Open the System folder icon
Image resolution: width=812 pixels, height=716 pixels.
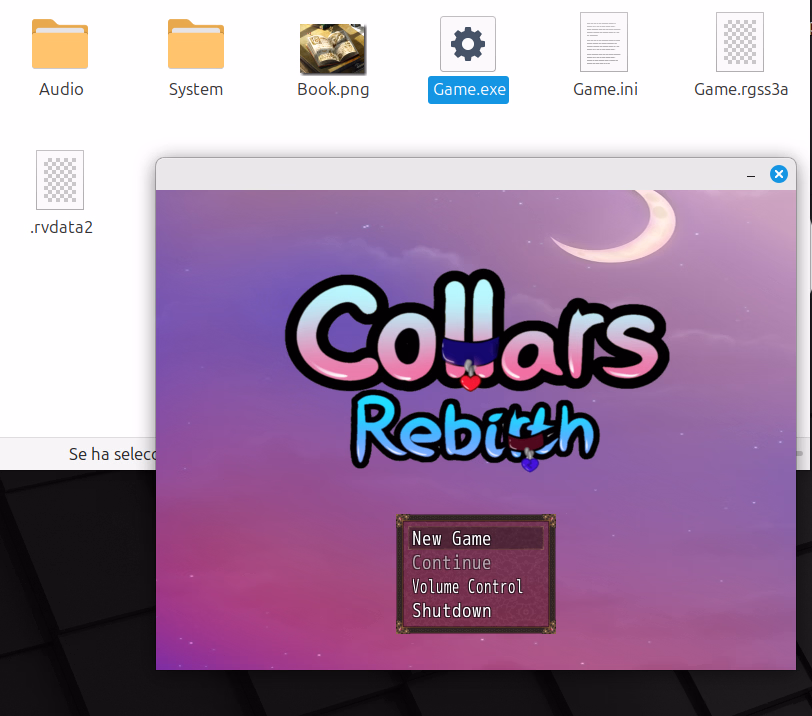(196, 44)
